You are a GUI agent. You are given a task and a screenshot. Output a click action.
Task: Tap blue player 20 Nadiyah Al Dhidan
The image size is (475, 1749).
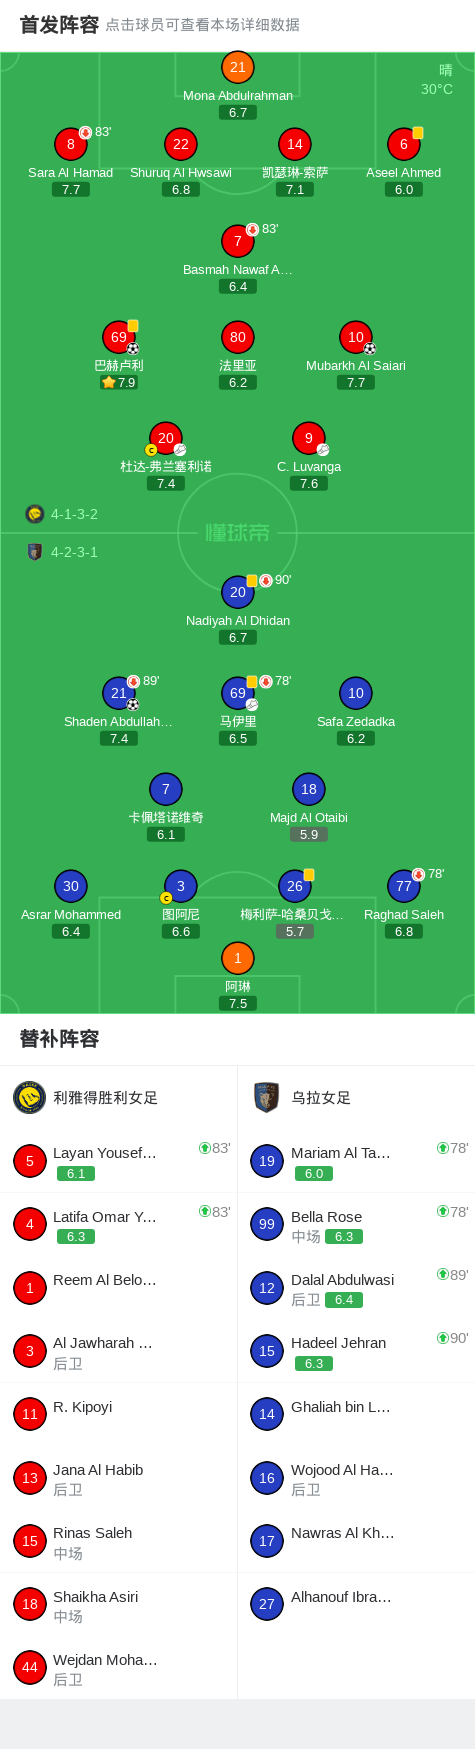[238, 592]
